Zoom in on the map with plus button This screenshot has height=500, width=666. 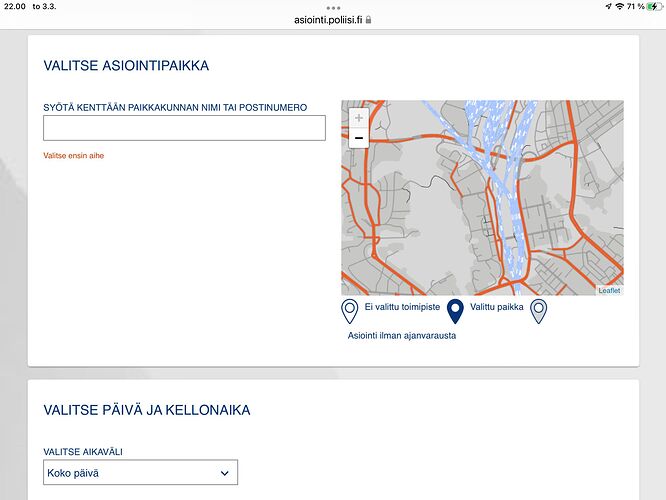pos(358,118)
